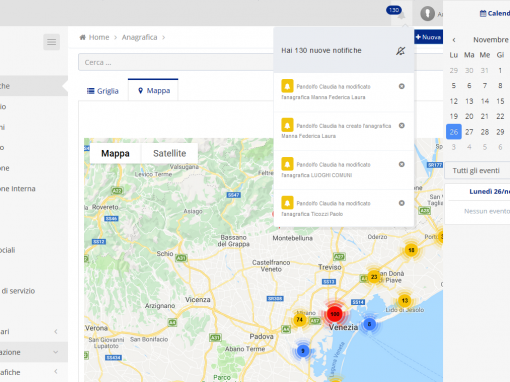Image resolution: width=510 pixels, height=382 pixels.
Task: Dismiss the 'ha creato l'anagrafica' notification
Action: point(402,126)
